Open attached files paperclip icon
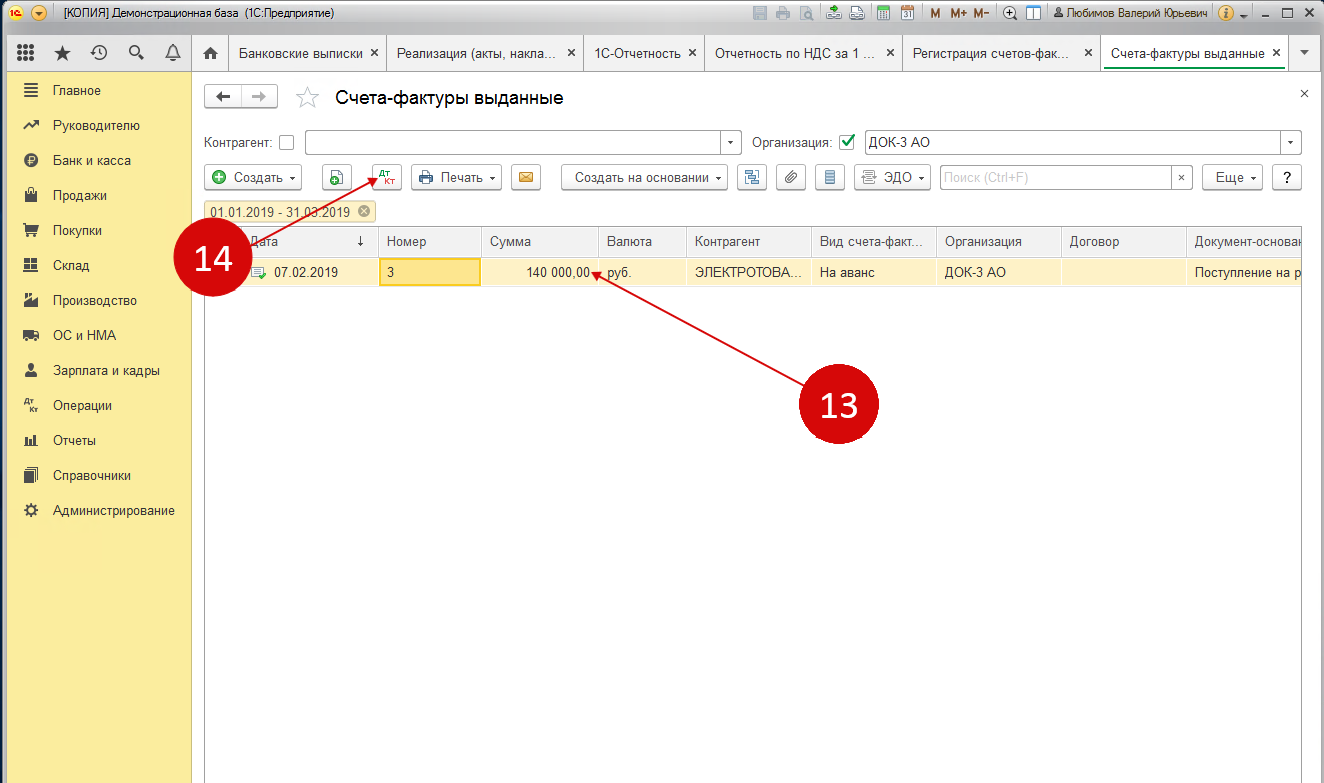This screenshot has width=1324, height=783. (x=791, y=177)
